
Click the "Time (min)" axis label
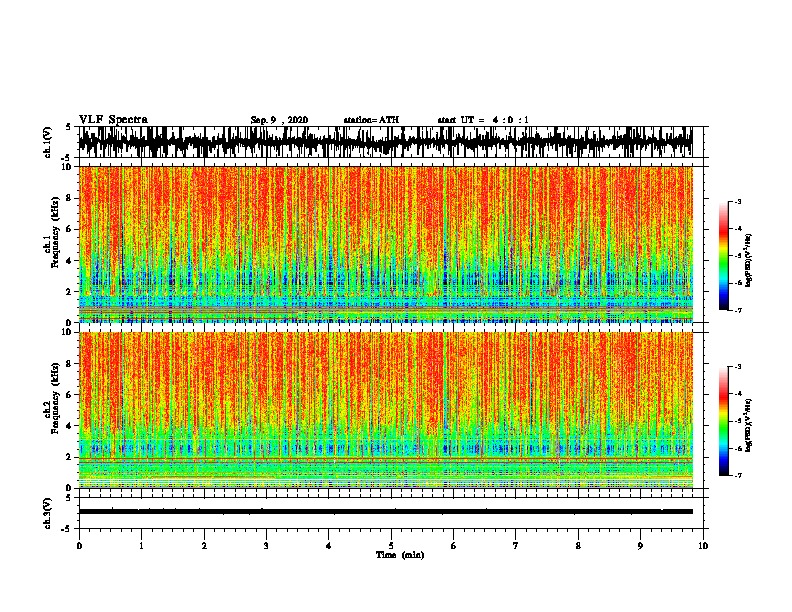click(400, 555)
